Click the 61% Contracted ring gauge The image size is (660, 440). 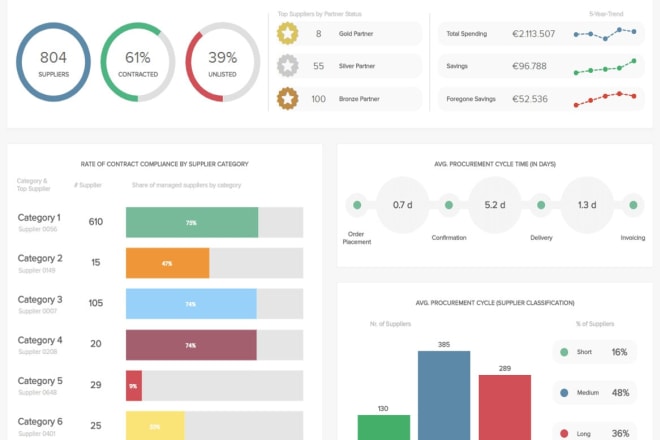coord(138,62)
